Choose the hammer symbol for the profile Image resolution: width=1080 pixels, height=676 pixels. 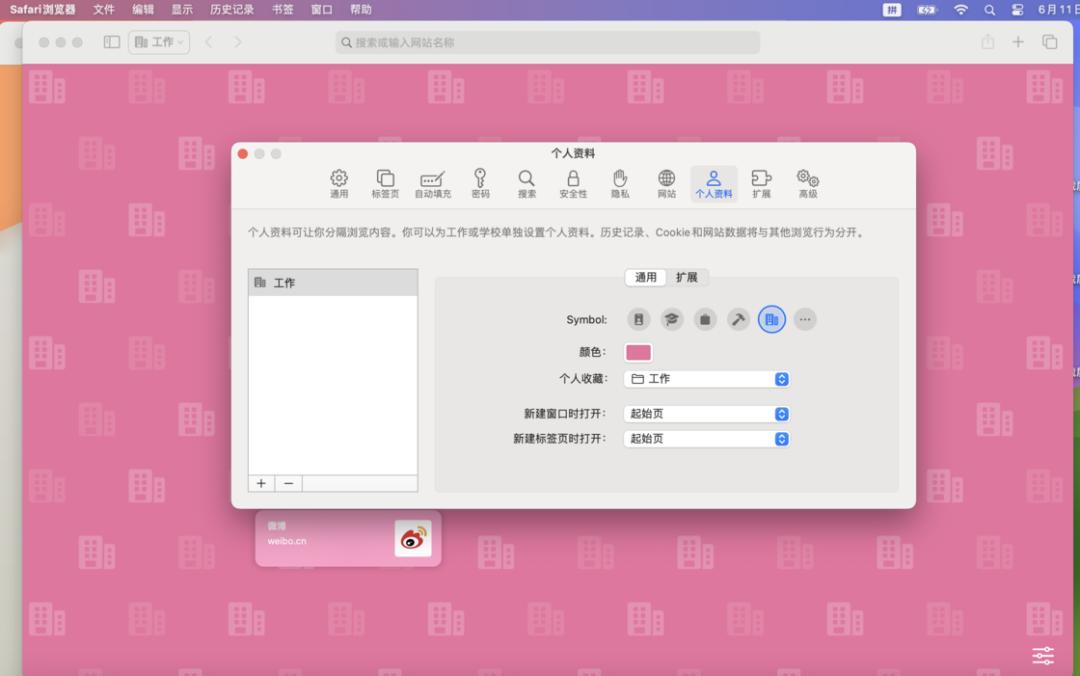pyautogui.click(x=738, y=320)
